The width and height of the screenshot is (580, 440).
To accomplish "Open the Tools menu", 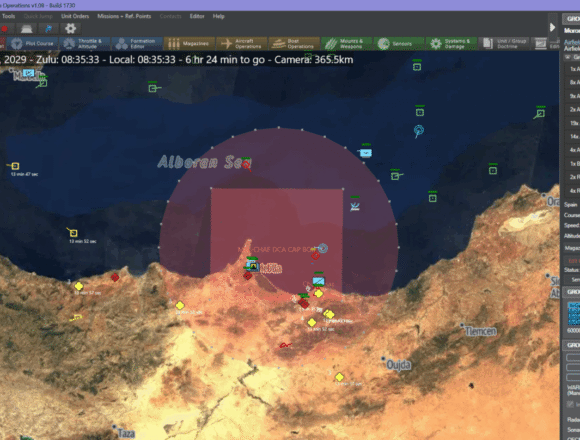I will [9, 16].
